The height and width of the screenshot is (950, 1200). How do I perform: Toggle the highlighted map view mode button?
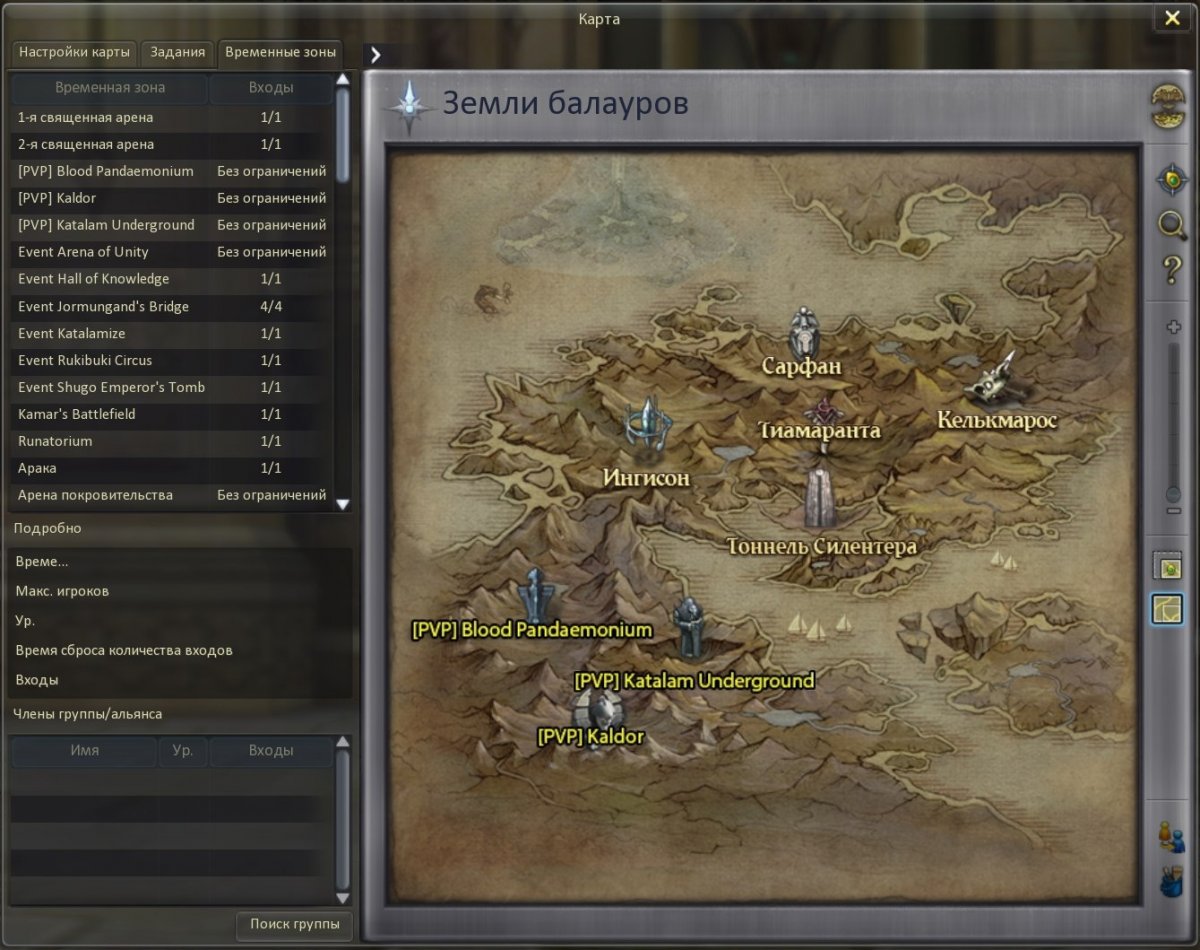1167,608
